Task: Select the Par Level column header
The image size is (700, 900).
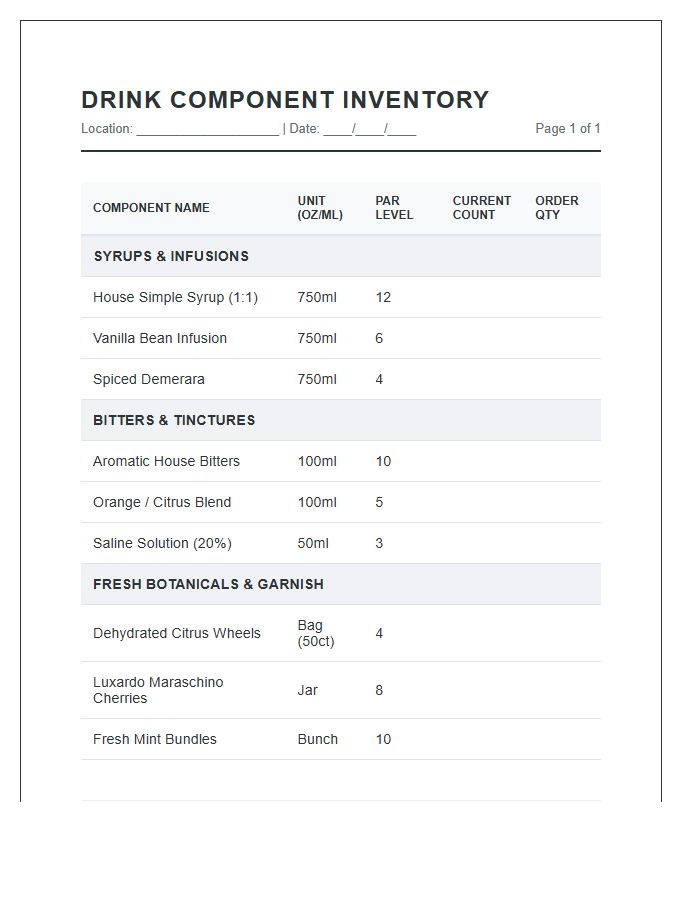Action: point(394,208)
